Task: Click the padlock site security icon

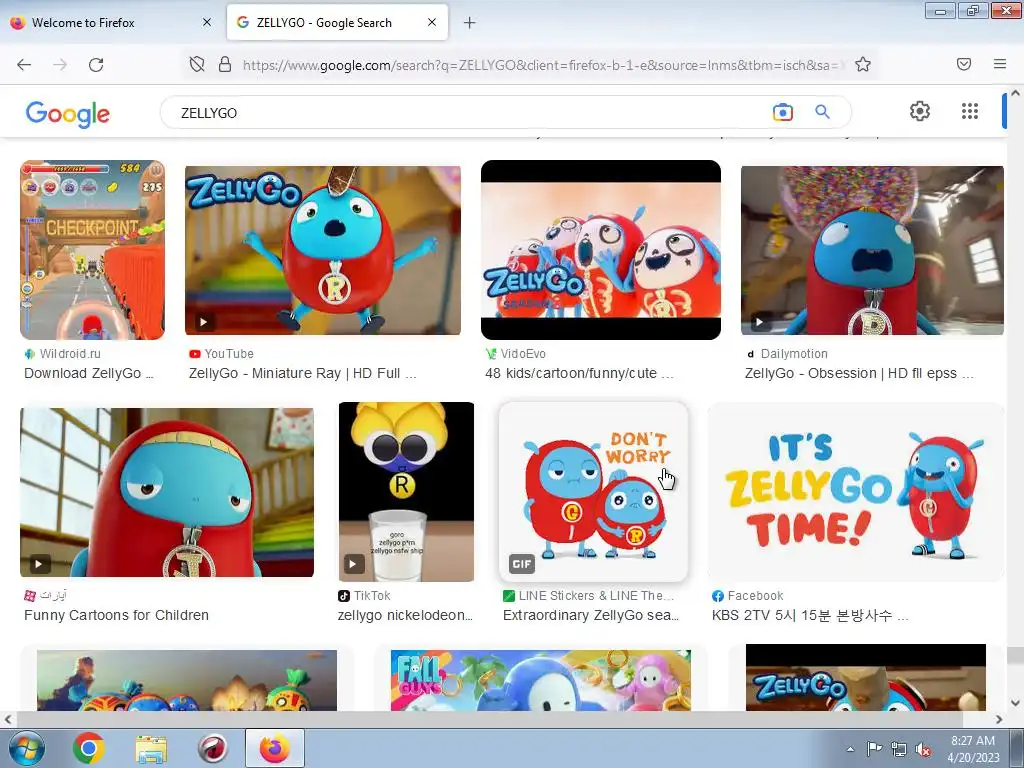Action: coord(225,64)
